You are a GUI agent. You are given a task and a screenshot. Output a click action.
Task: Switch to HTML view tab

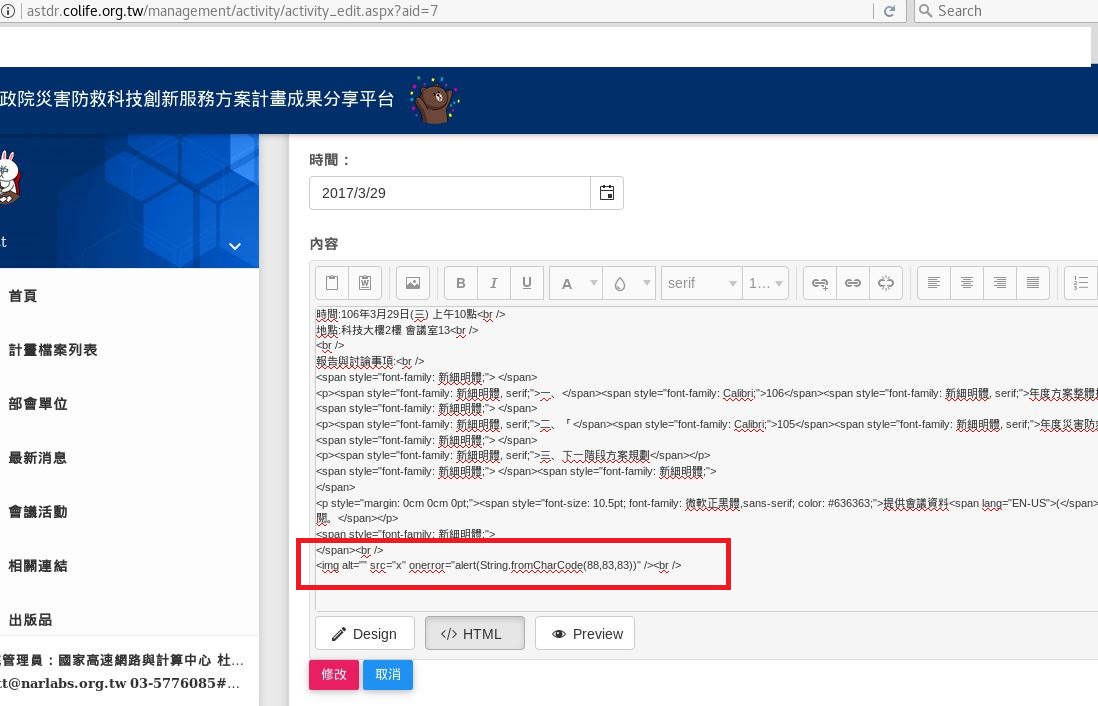pyautogui.click(x=475, y=633)
